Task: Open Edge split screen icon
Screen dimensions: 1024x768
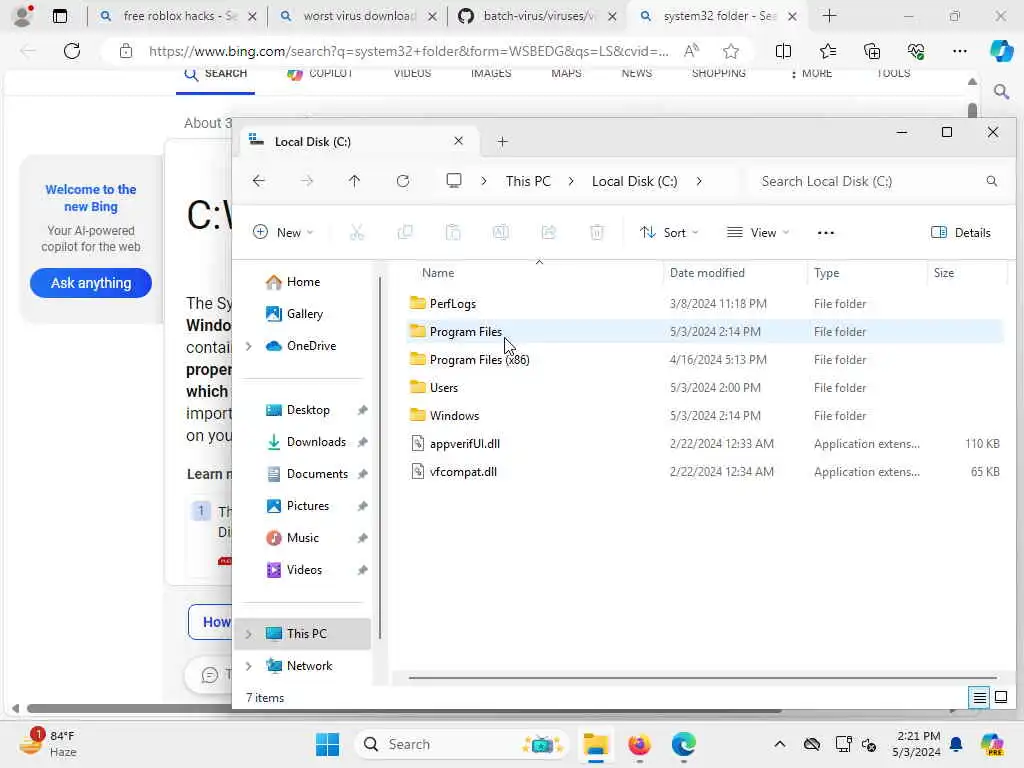Action: pyautogui.click(x=783, y=50)
